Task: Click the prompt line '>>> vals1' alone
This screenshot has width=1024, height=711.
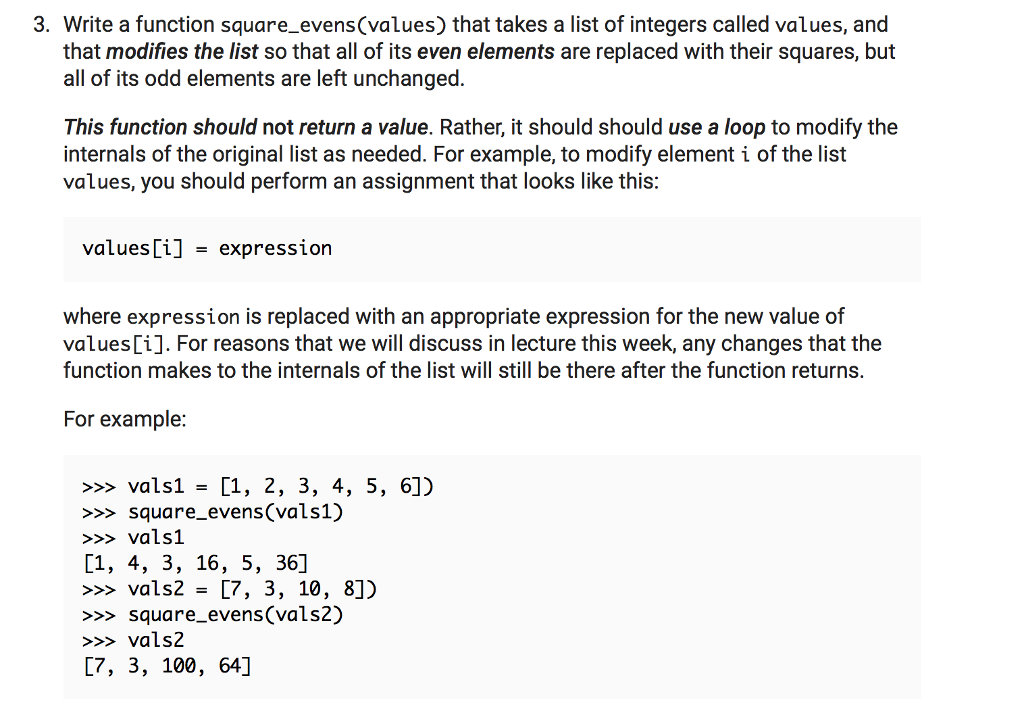Action: tap(133, 538)
